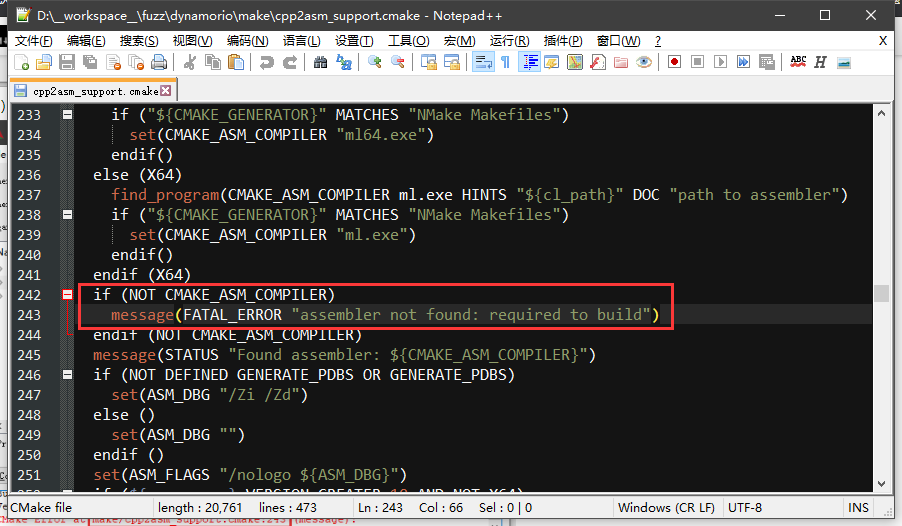Open the 设置(T) menu
This screenshot has width=902, height=526.
[354, 41]
